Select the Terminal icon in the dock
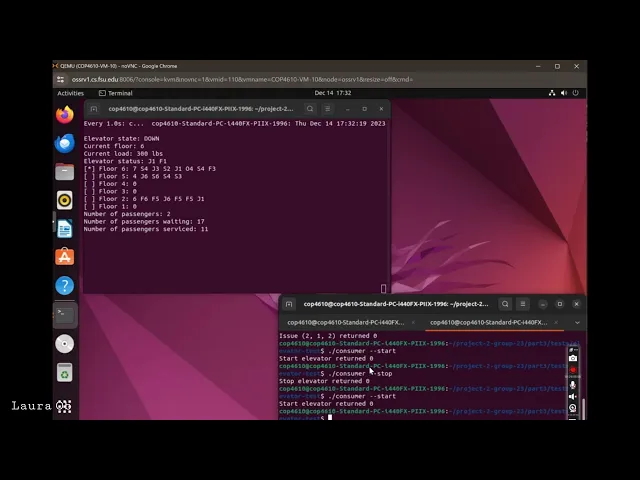This screenshot has width=640, height=480. [x=64, y=315]
